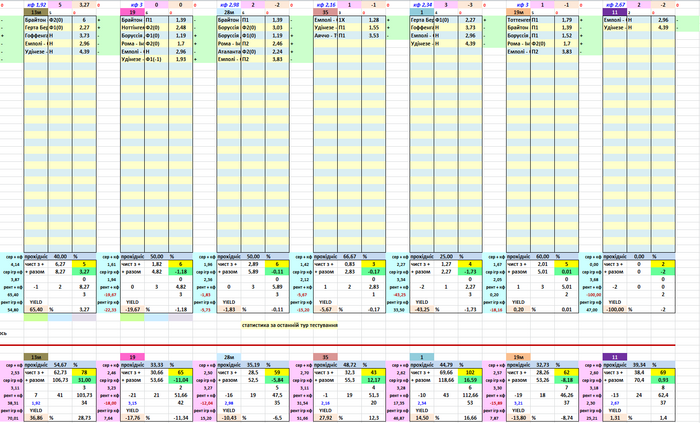This screenshot has width=700, height=423.
Task: Click the green cell showing 31,00
Action: [84, 380]
